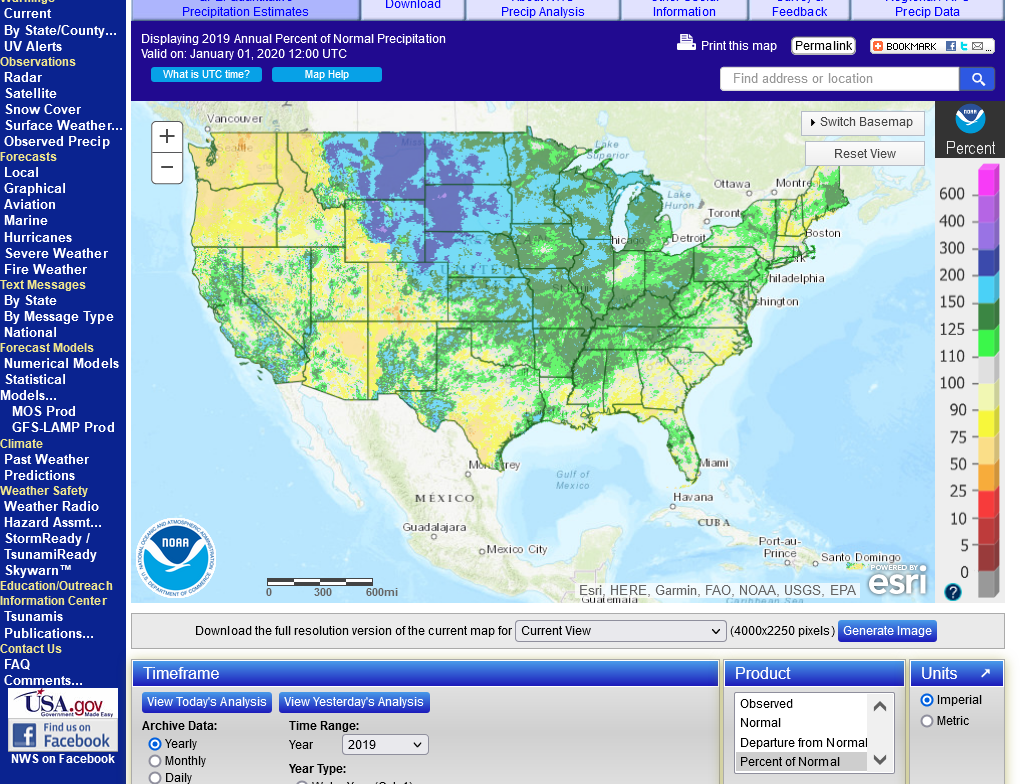Screen dimensions: 1020x784
Task: Click the Map Help button
Action: (x=327, y=74)
